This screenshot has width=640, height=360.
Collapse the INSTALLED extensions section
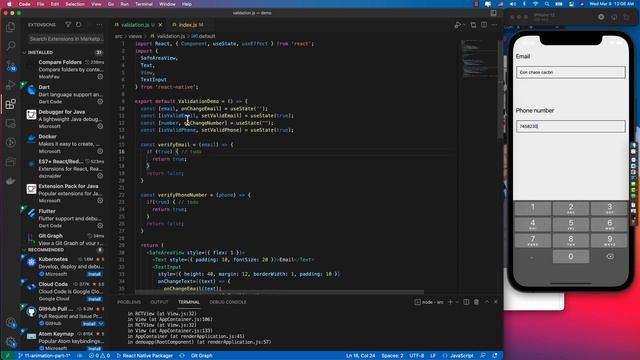click(40, 52)
